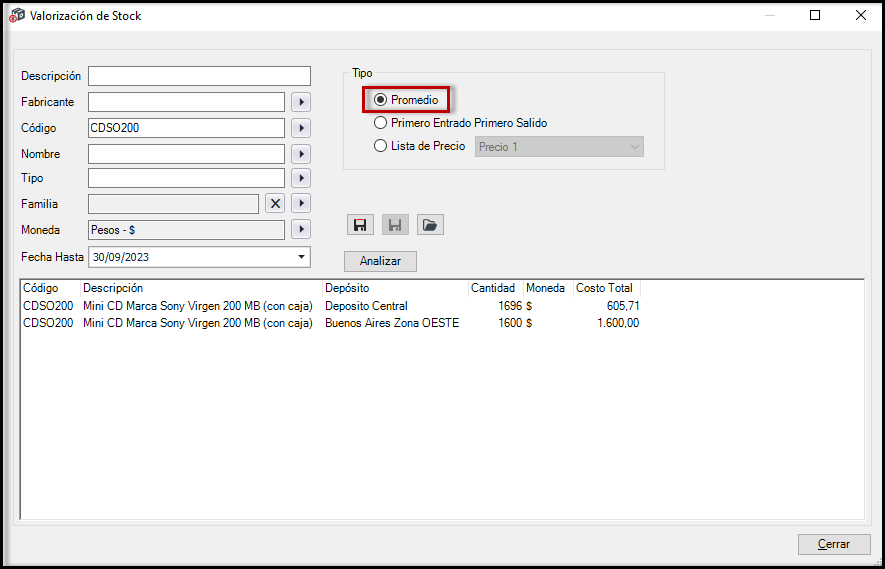Click the Cerrar button

coord(834,544)
